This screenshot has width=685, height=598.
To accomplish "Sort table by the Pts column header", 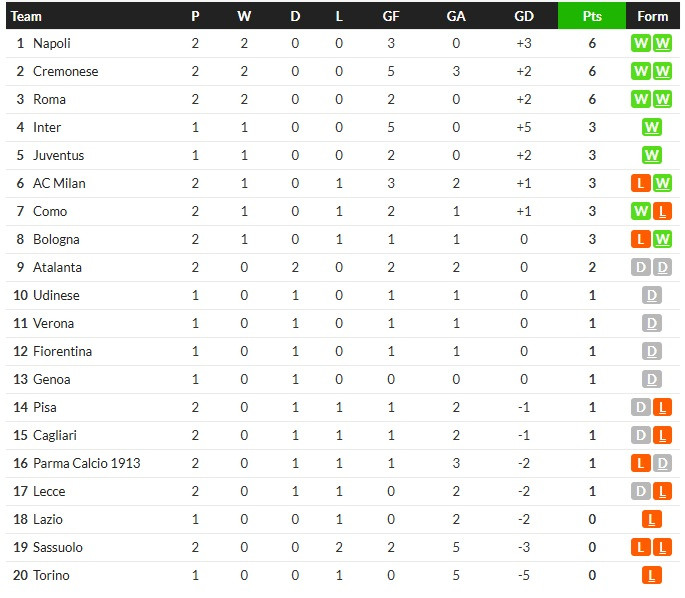I will tap(592, 16).
